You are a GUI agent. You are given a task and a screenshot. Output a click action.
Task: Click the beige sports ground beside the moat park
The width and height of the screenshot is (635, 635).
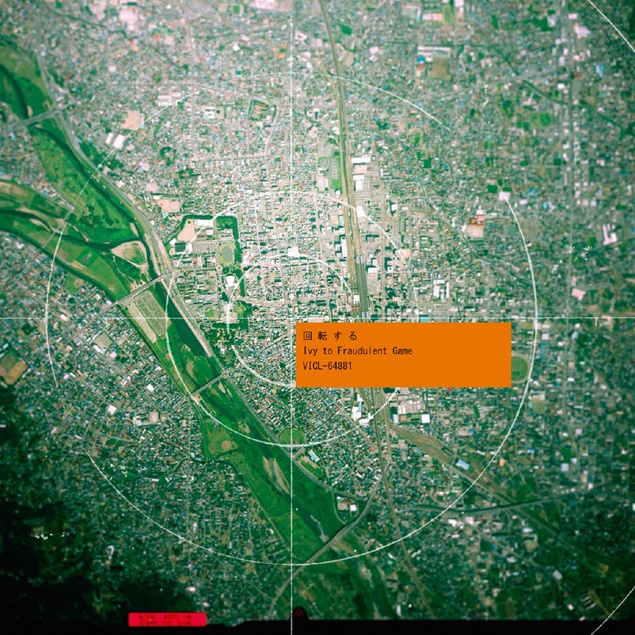click(x=188, y=232)
